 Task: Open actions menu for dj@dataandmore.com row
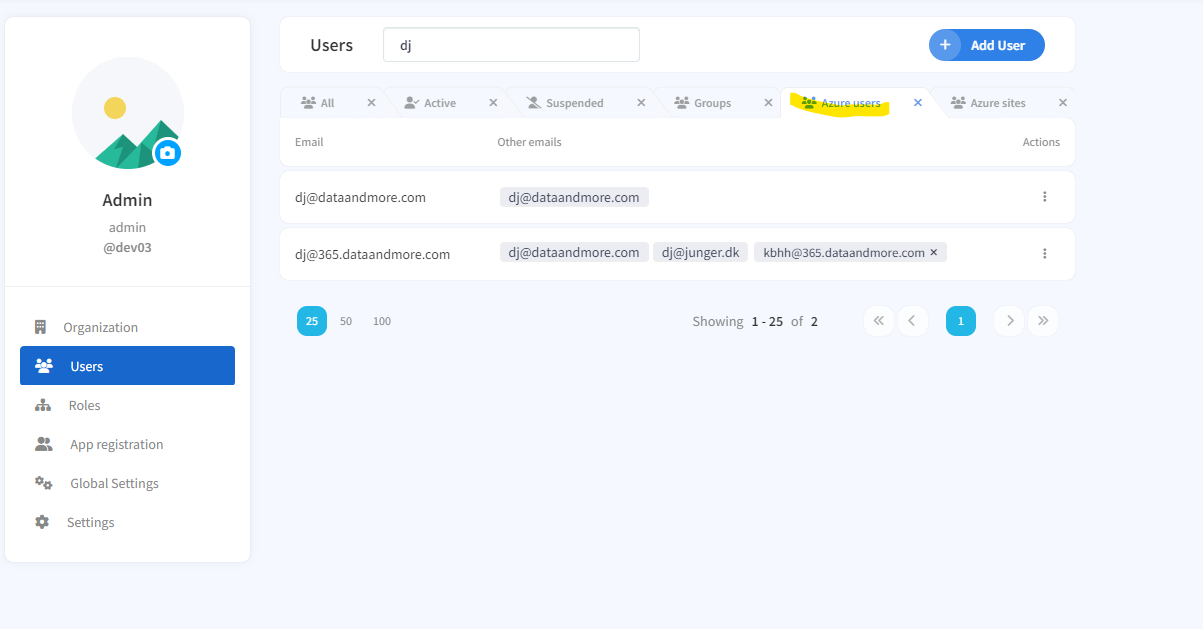click(x=1045, y=197)
